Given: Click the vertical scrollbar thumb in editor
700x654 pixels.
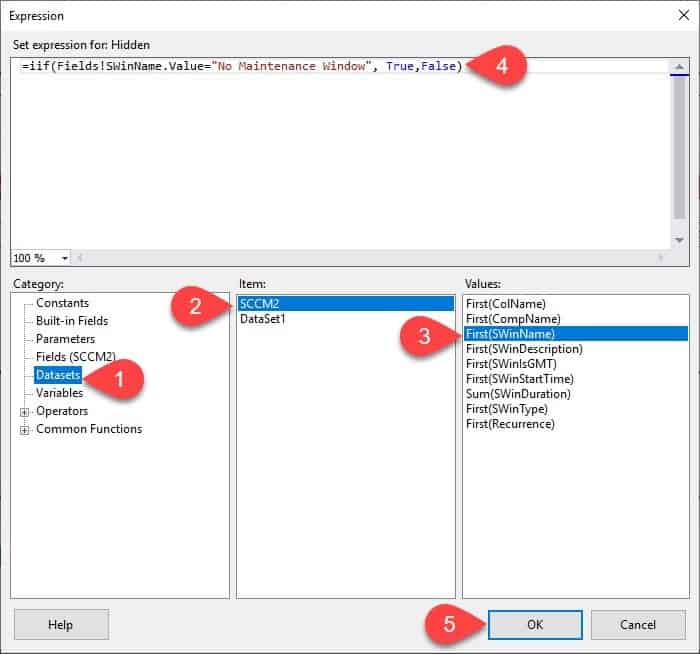Looking at the screenshot, I should tap(679, 147).
